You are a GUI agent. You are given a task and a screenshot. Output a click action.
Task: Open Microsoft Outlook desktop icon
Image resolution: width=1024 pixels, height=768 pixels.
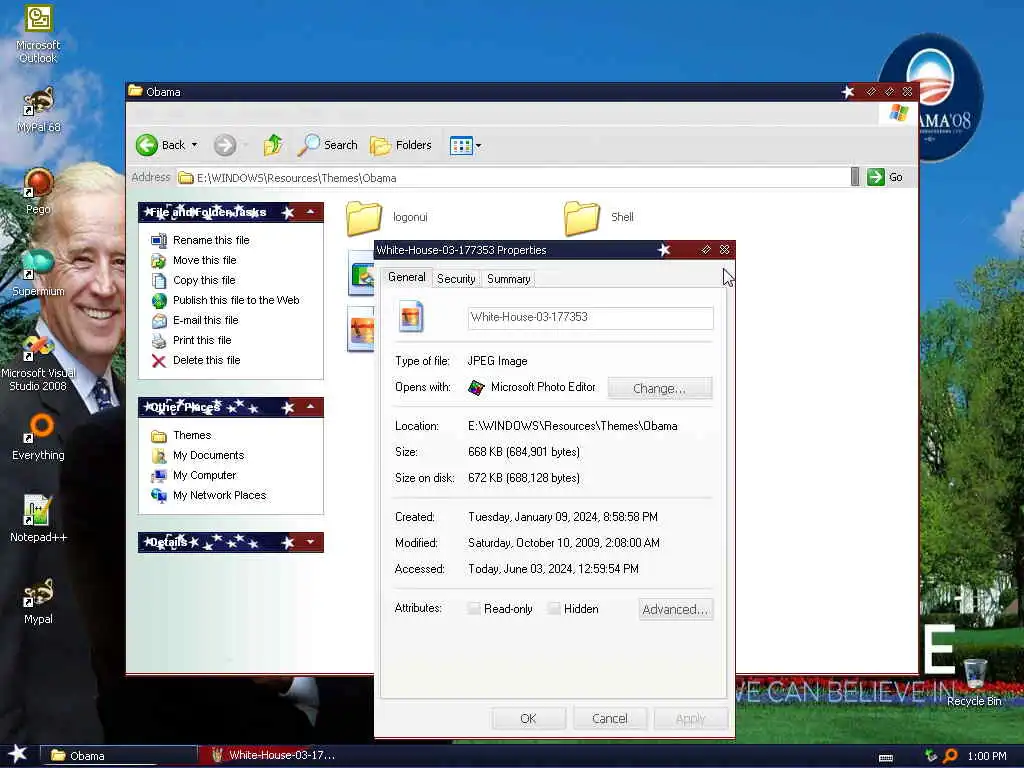coord(38,34)
